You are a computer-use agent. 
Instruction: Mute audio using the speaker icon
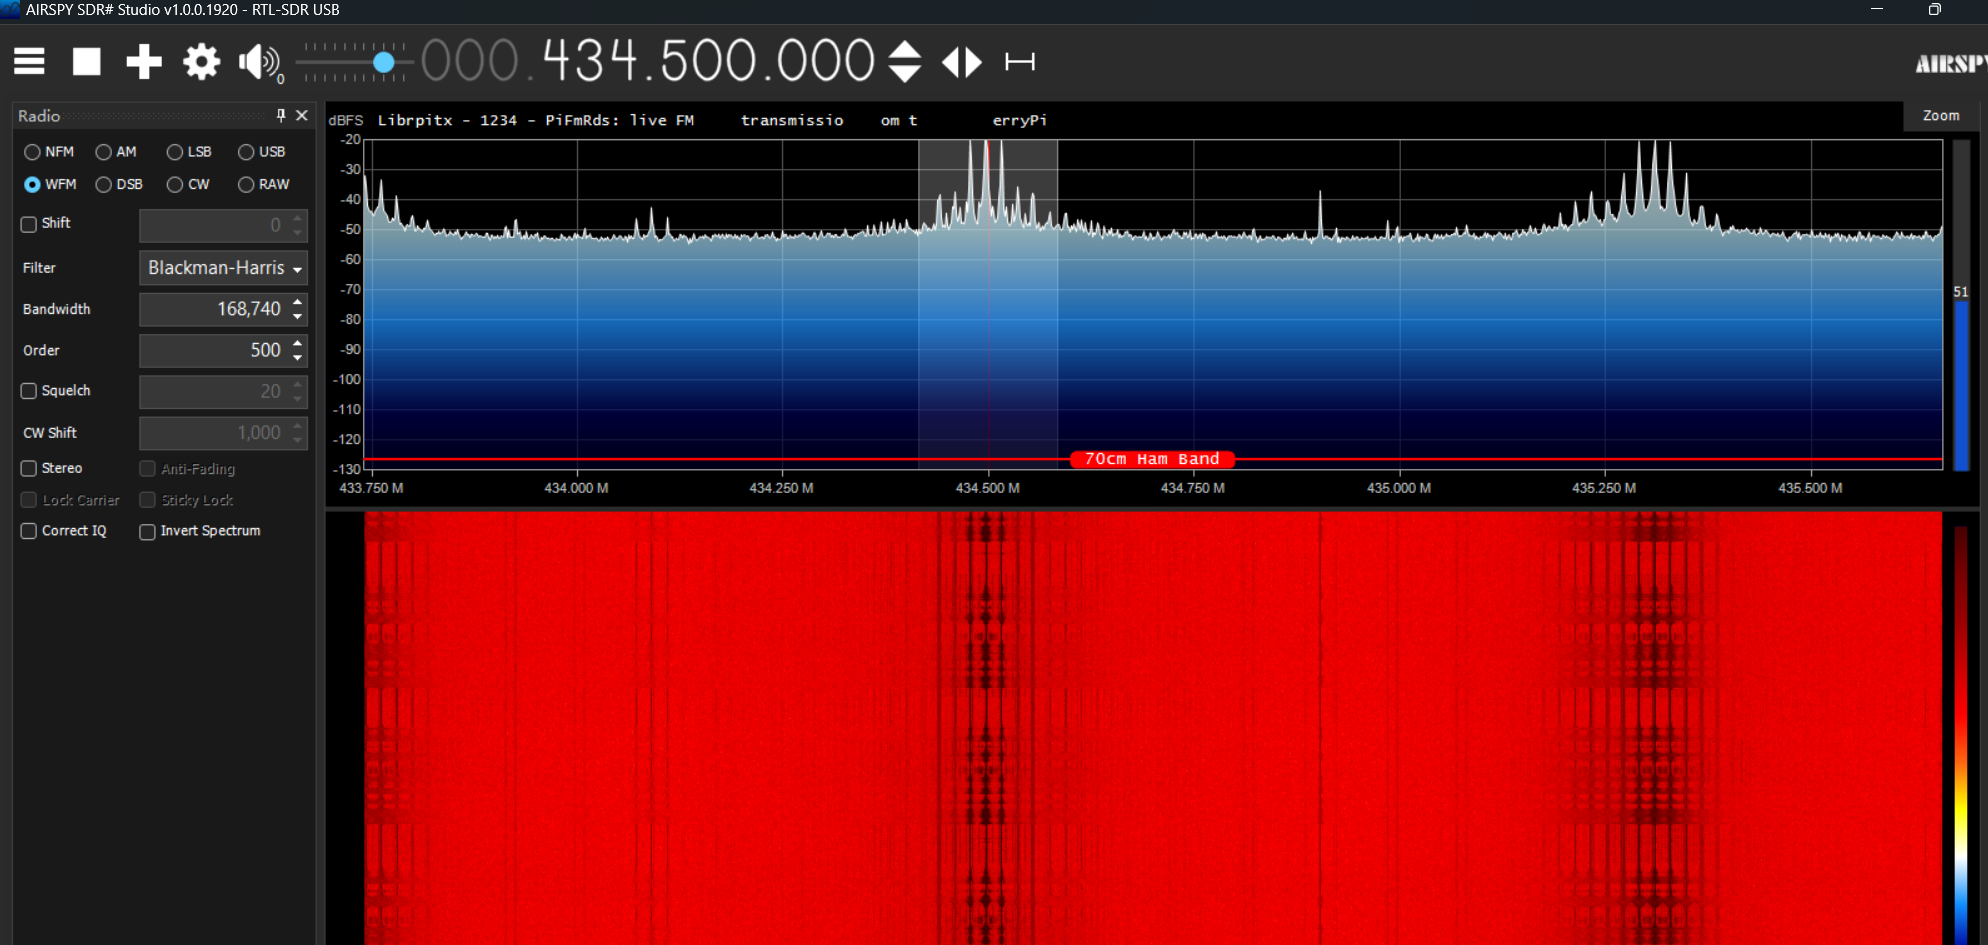[x=256, y=61]
